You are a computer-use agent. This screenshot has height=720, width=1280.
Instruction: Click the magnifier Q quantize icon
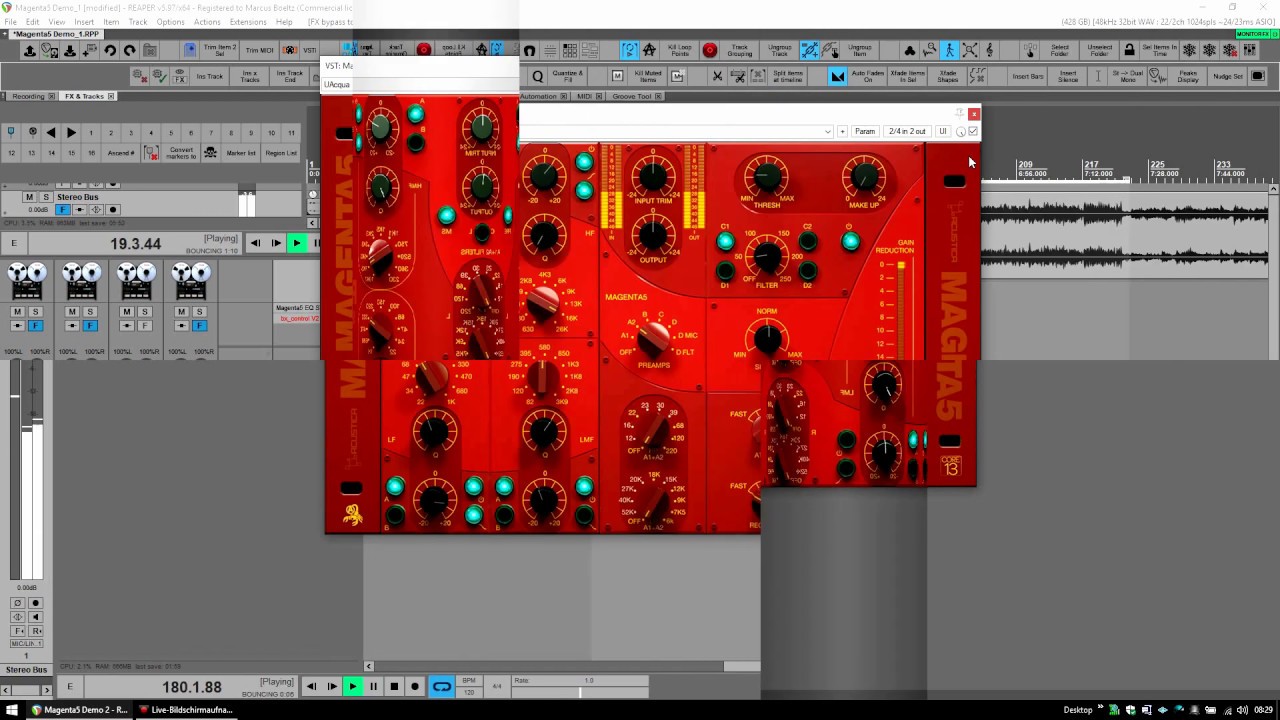pos(537,76)
